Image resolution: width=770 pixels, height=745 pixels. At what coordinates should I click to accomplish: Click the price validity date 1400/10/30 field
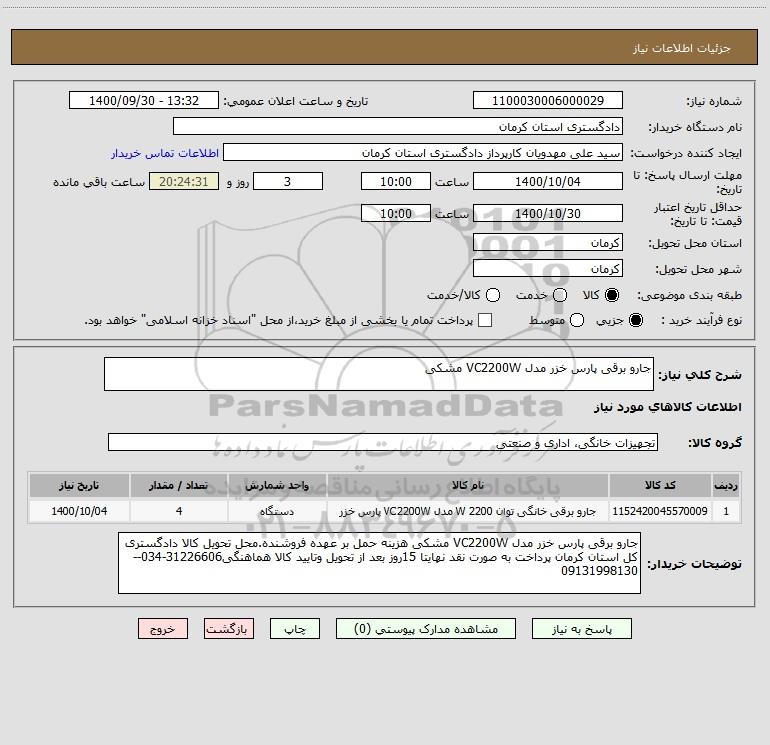coord(548,213)
